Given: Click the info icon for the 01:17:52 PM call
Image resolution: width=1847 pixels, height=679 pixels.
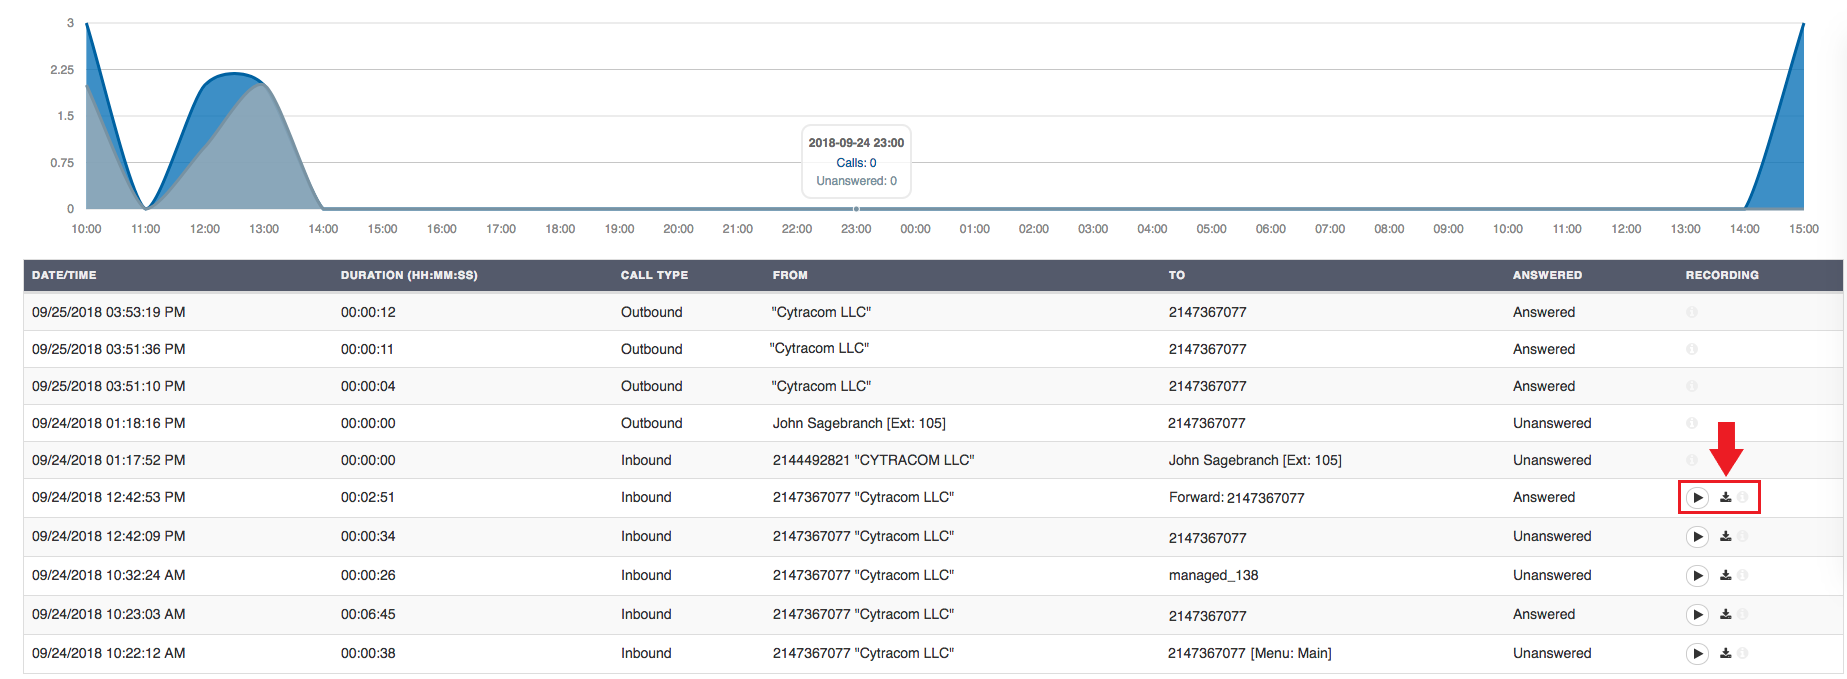Looking at the screenshot, I should point(1692,460).
